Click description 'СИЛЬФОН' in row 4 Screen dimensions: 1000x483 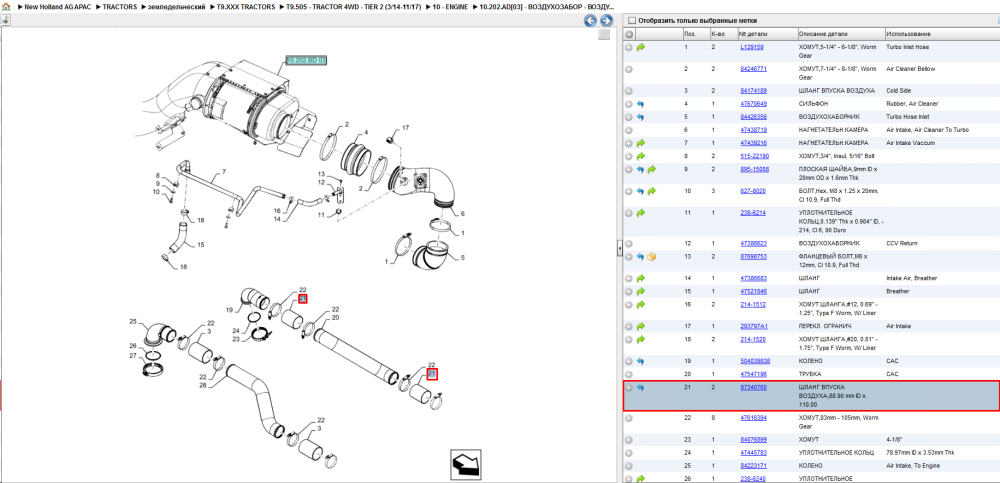(816, 103)
